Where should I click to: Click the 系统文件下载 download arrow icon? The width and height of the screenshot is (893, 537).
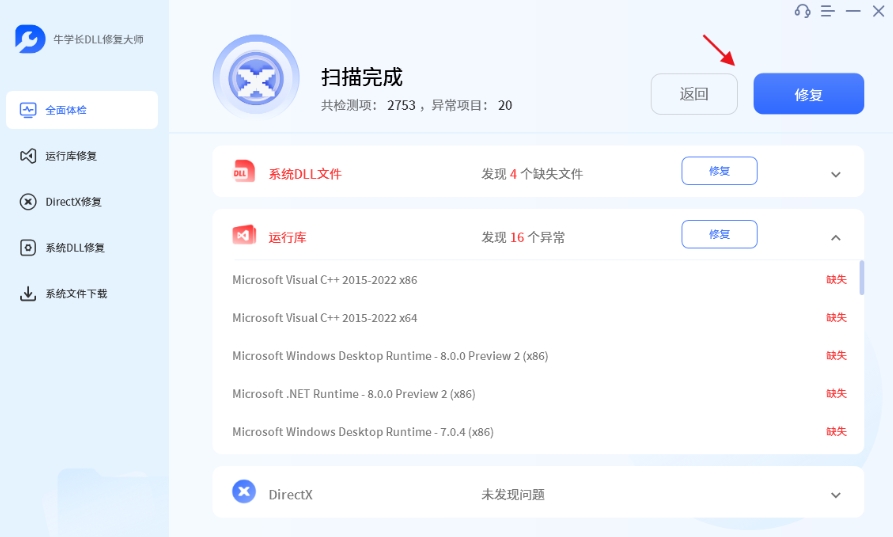(28, 294)
